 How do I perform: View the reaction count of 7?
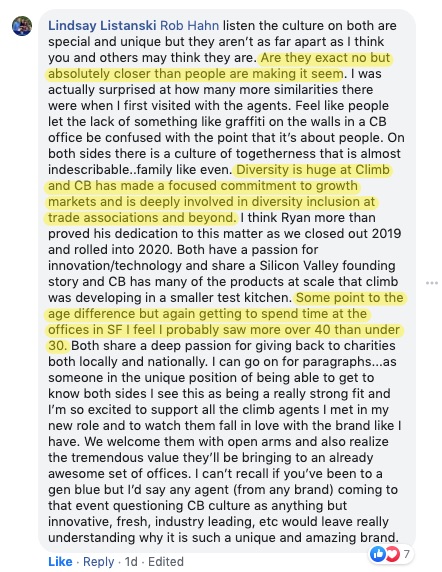407,554
